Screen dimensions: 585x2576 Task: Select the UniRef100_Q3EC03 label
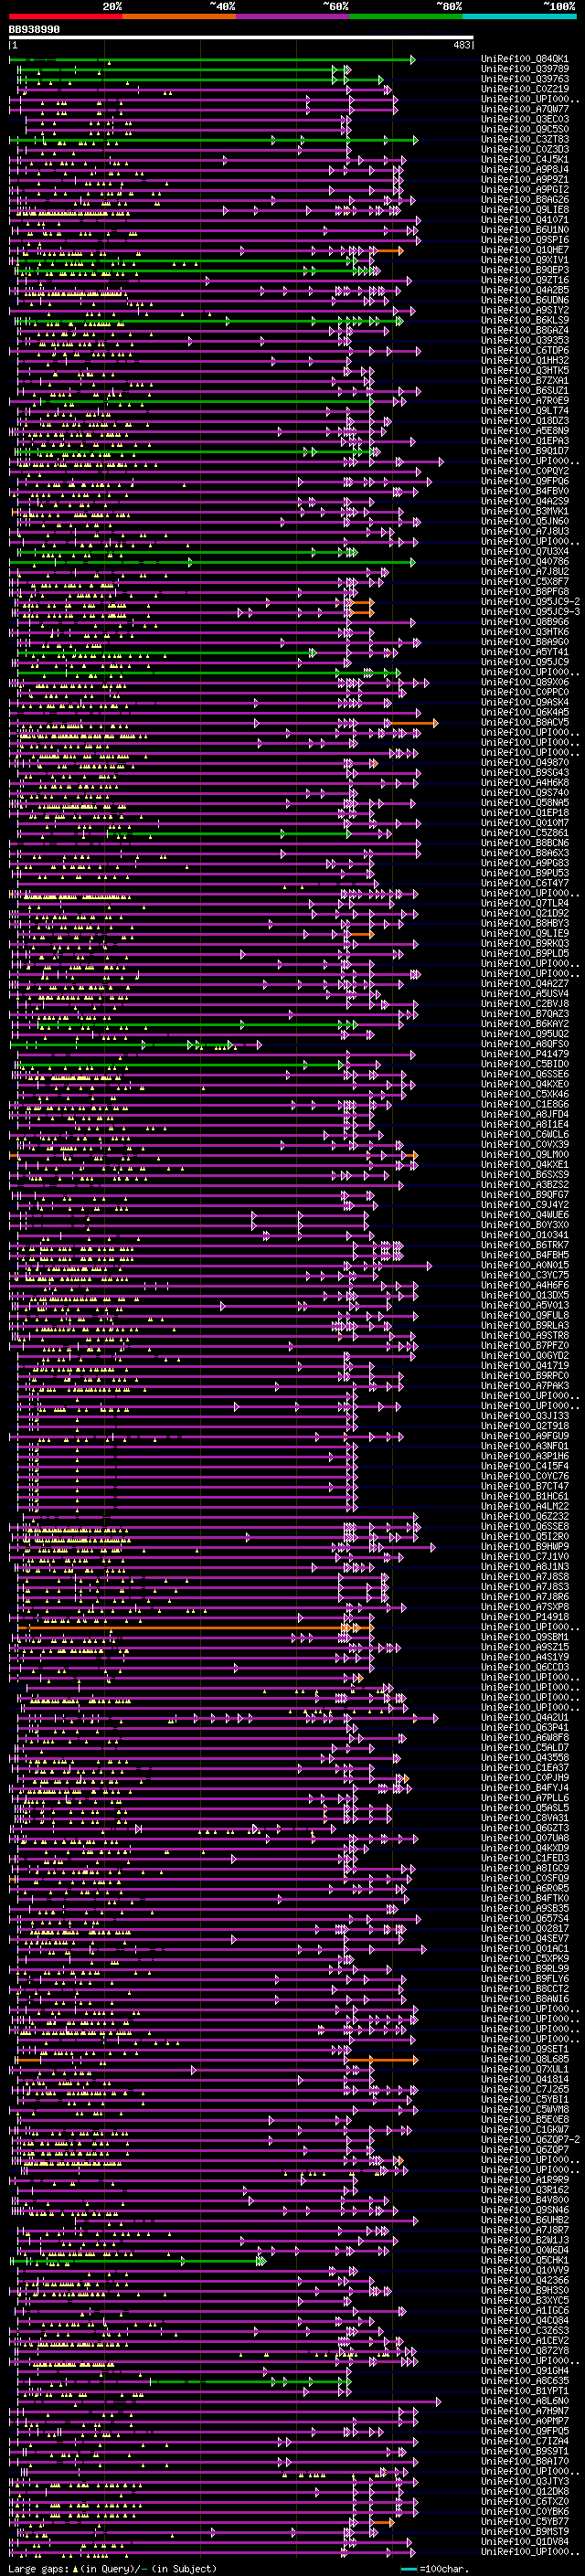pyautogui.click(x=524, y=119)
